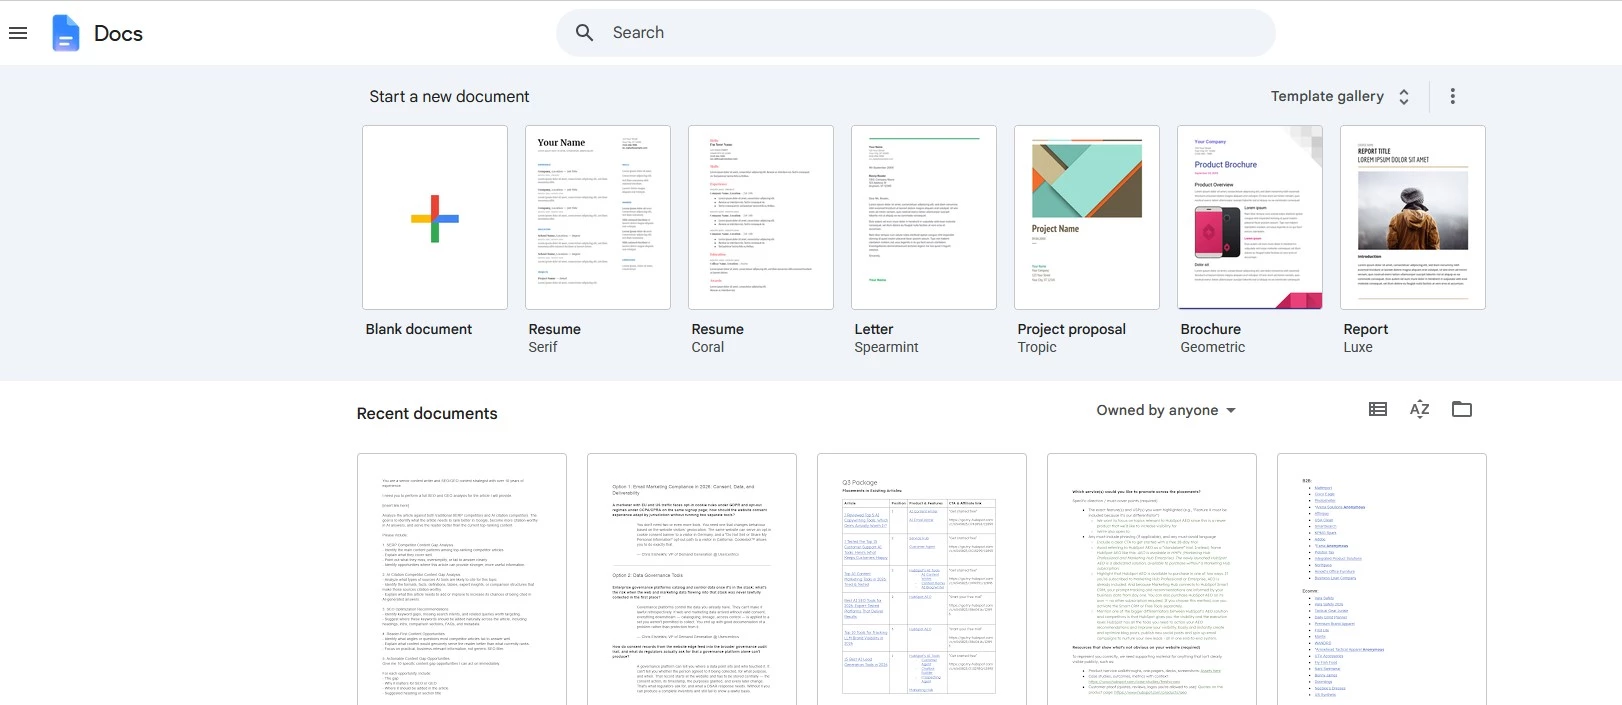Open the Resume Coral template
This screenshot has width=1622, height=705.
coord(761,217)
